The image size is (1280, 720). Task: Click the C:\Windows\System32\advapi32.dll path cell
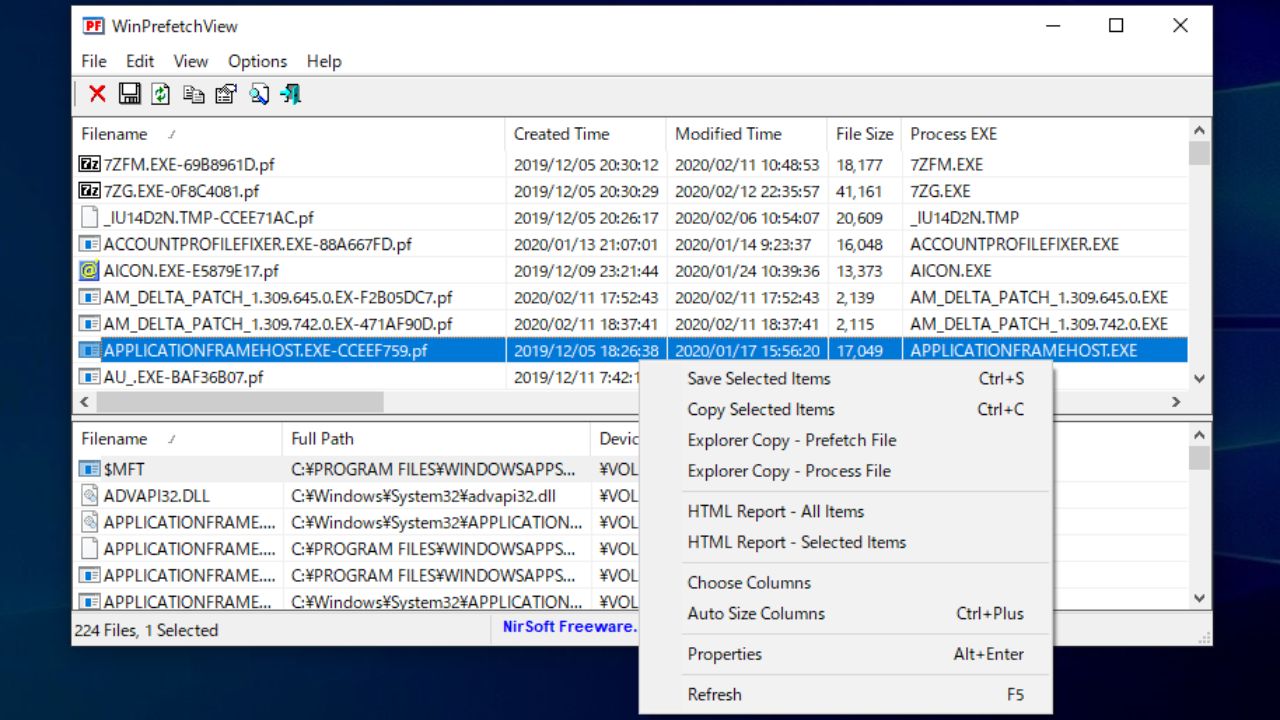click(424, 496)
